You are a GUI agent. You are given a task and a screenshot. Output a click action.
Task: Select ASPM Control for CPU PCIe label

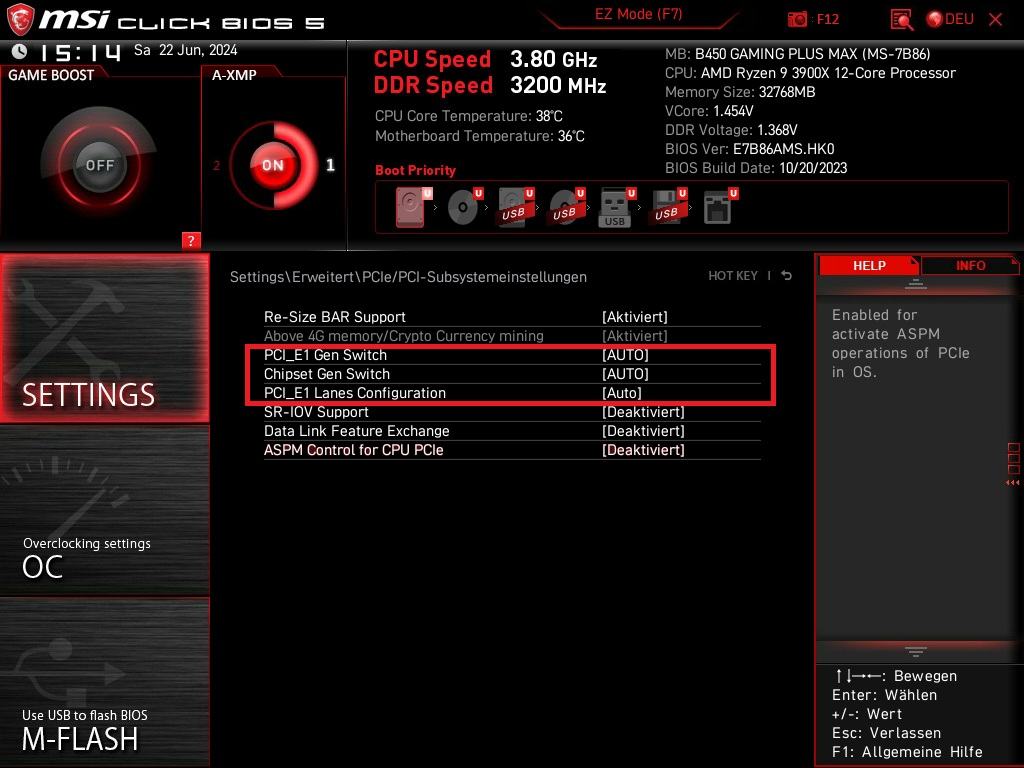(353, 450)
